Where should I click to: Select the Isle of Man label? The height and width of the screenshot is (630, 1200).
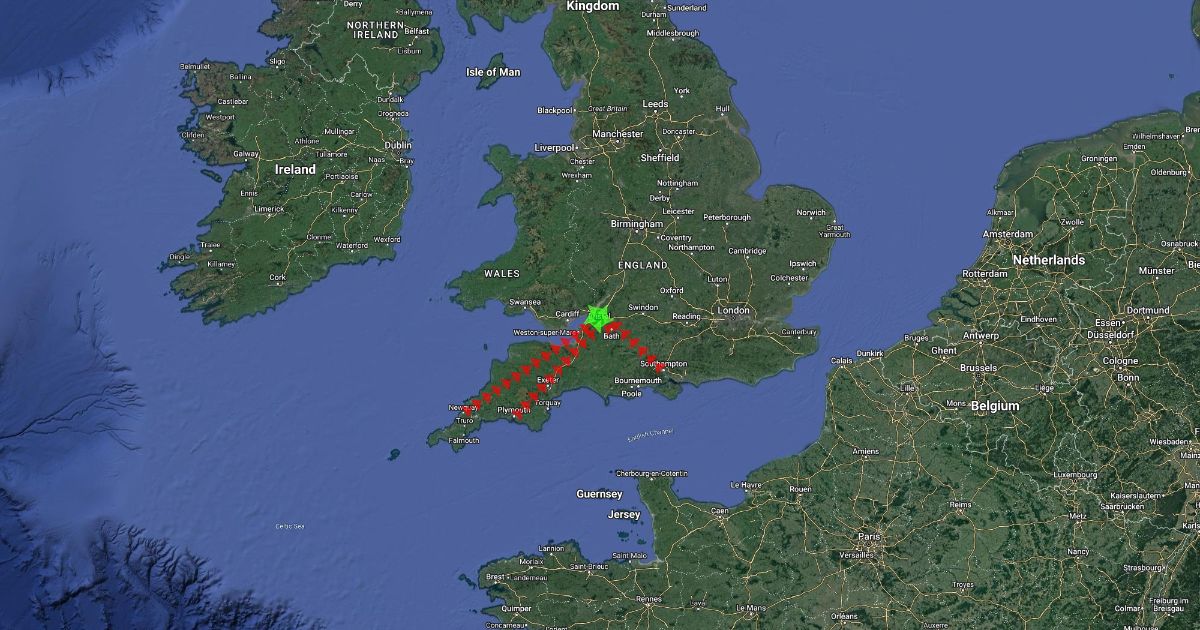[494, 72]
